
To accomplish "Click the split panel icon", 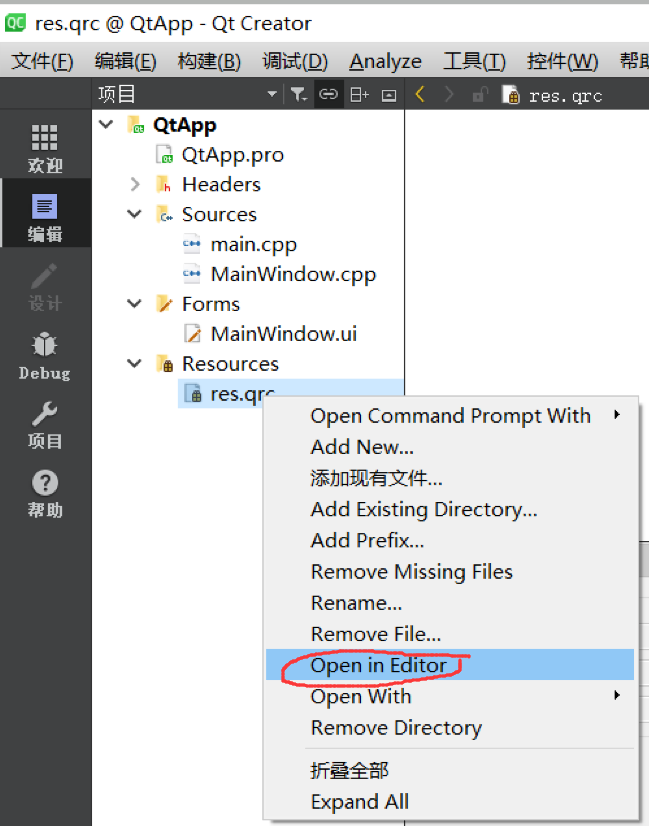I will click(359, 95).
